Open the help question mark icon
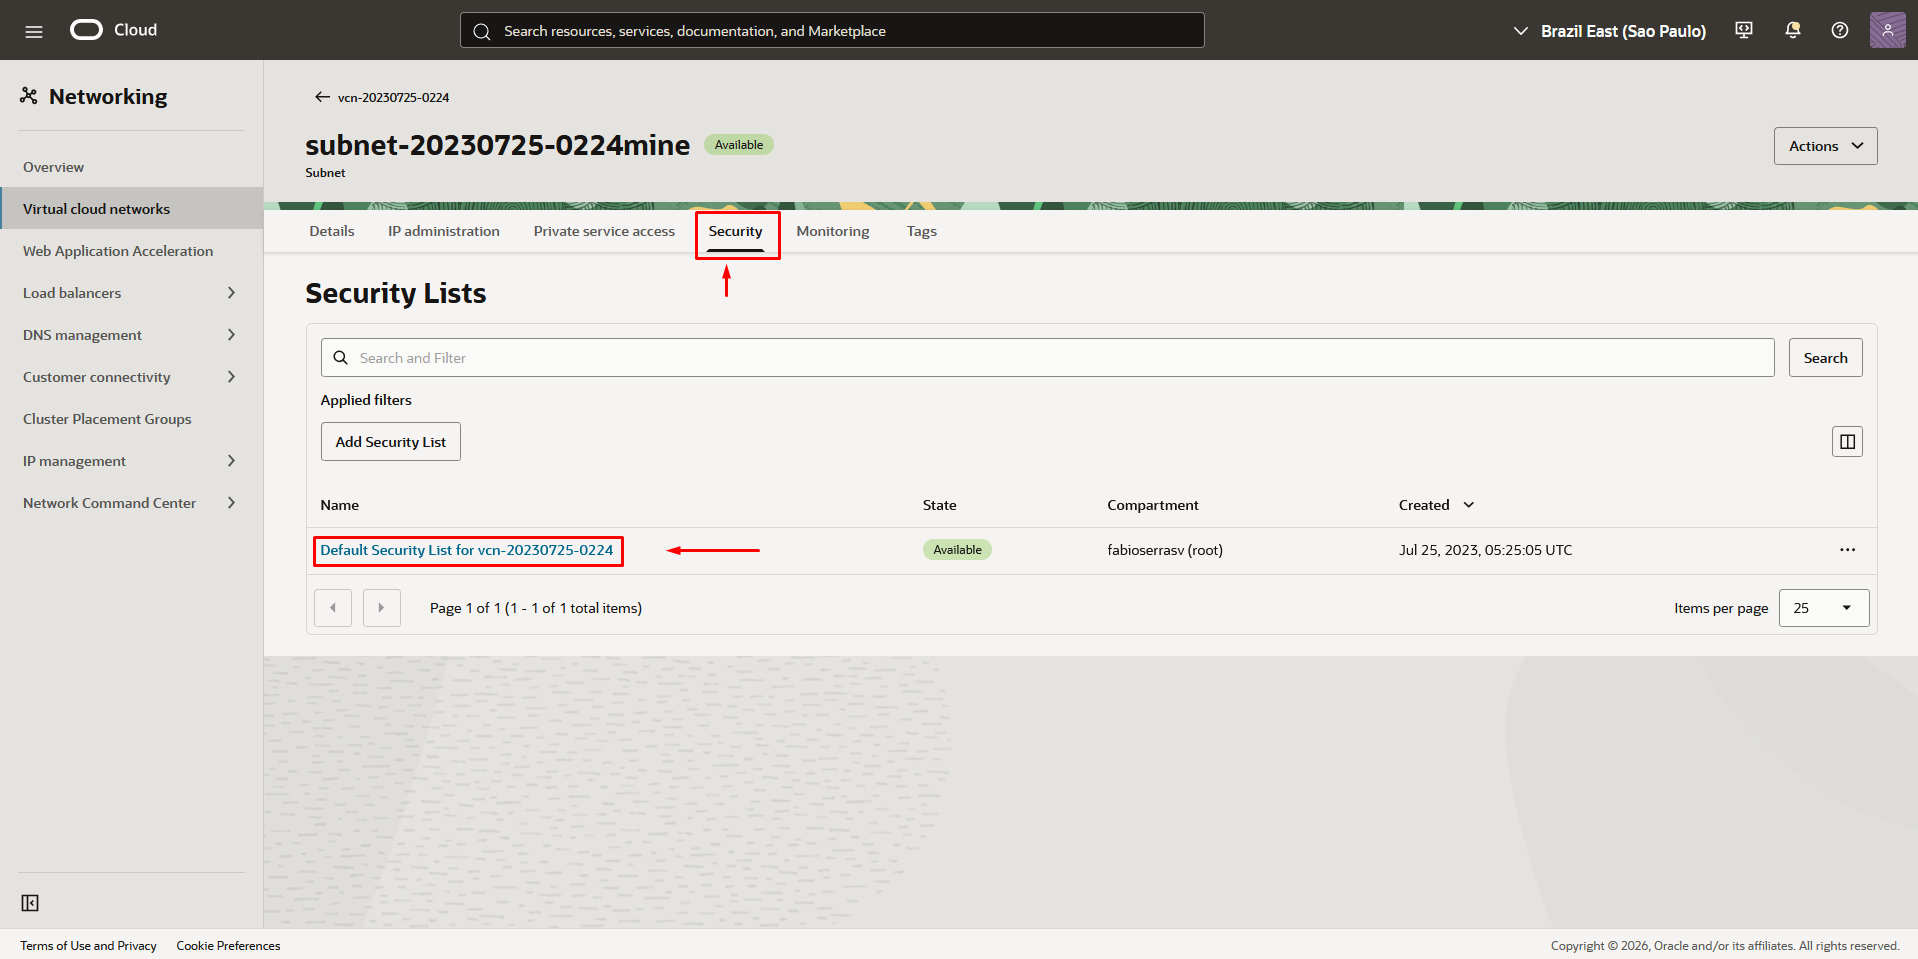1918x959 pixels. tap(1840, 30)
